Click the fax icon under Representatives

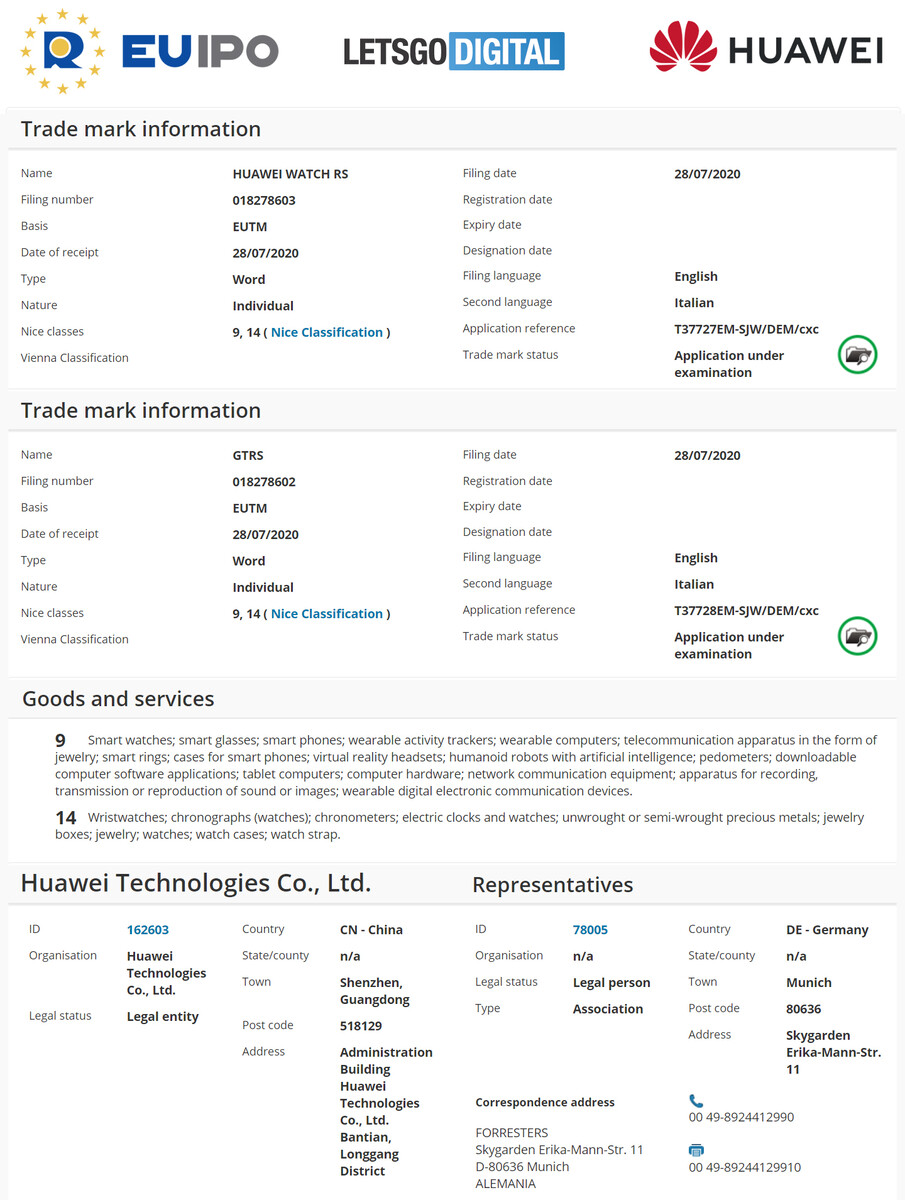pos(696,1150)
